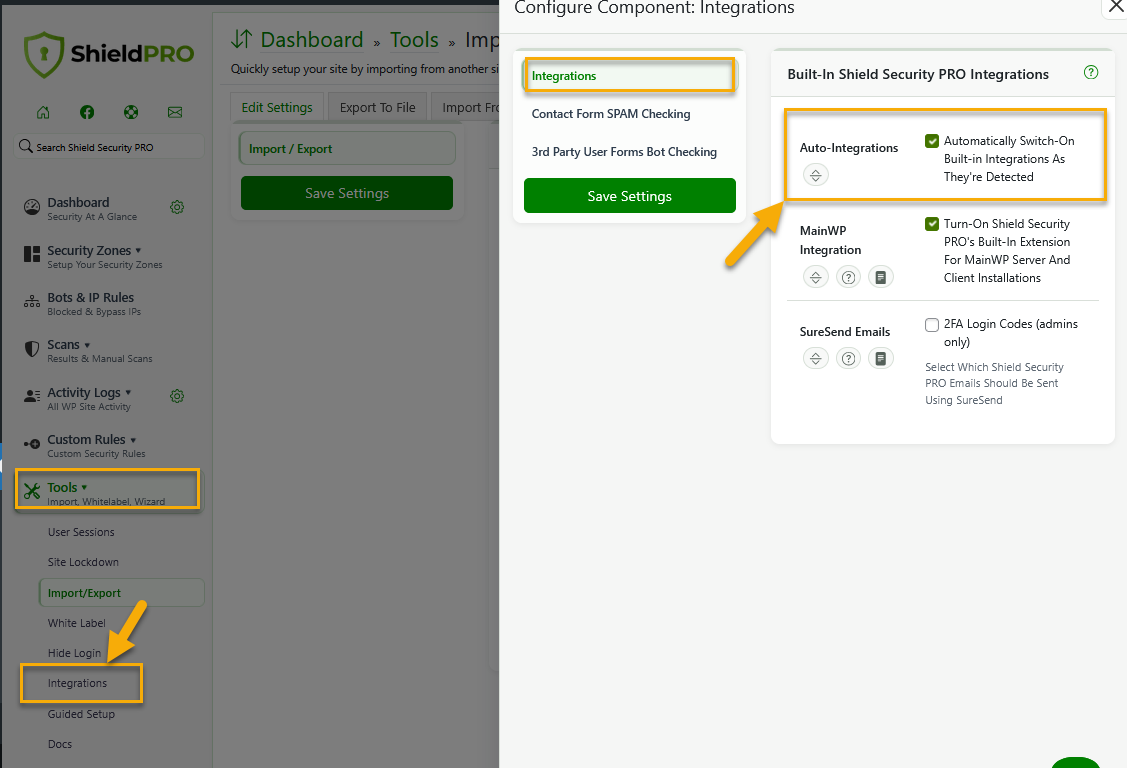Switch to the Contact Form SPAM Checking tab

[x=611, y=114]
